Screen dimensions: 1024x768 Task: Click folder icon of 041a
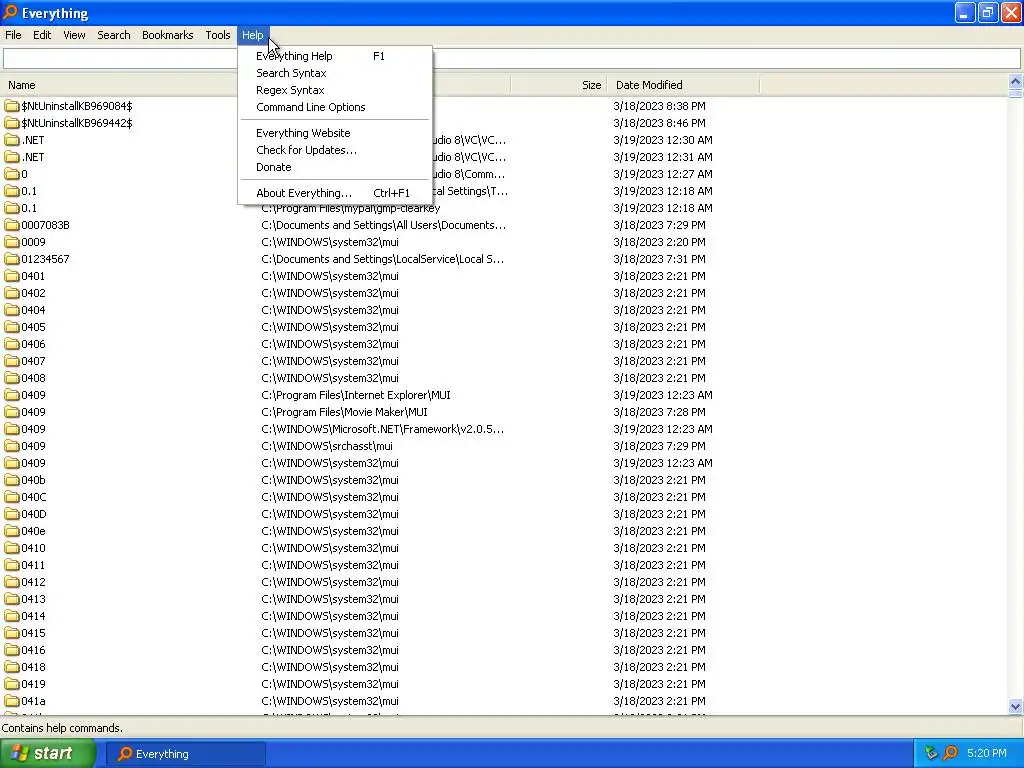point(12,701)
